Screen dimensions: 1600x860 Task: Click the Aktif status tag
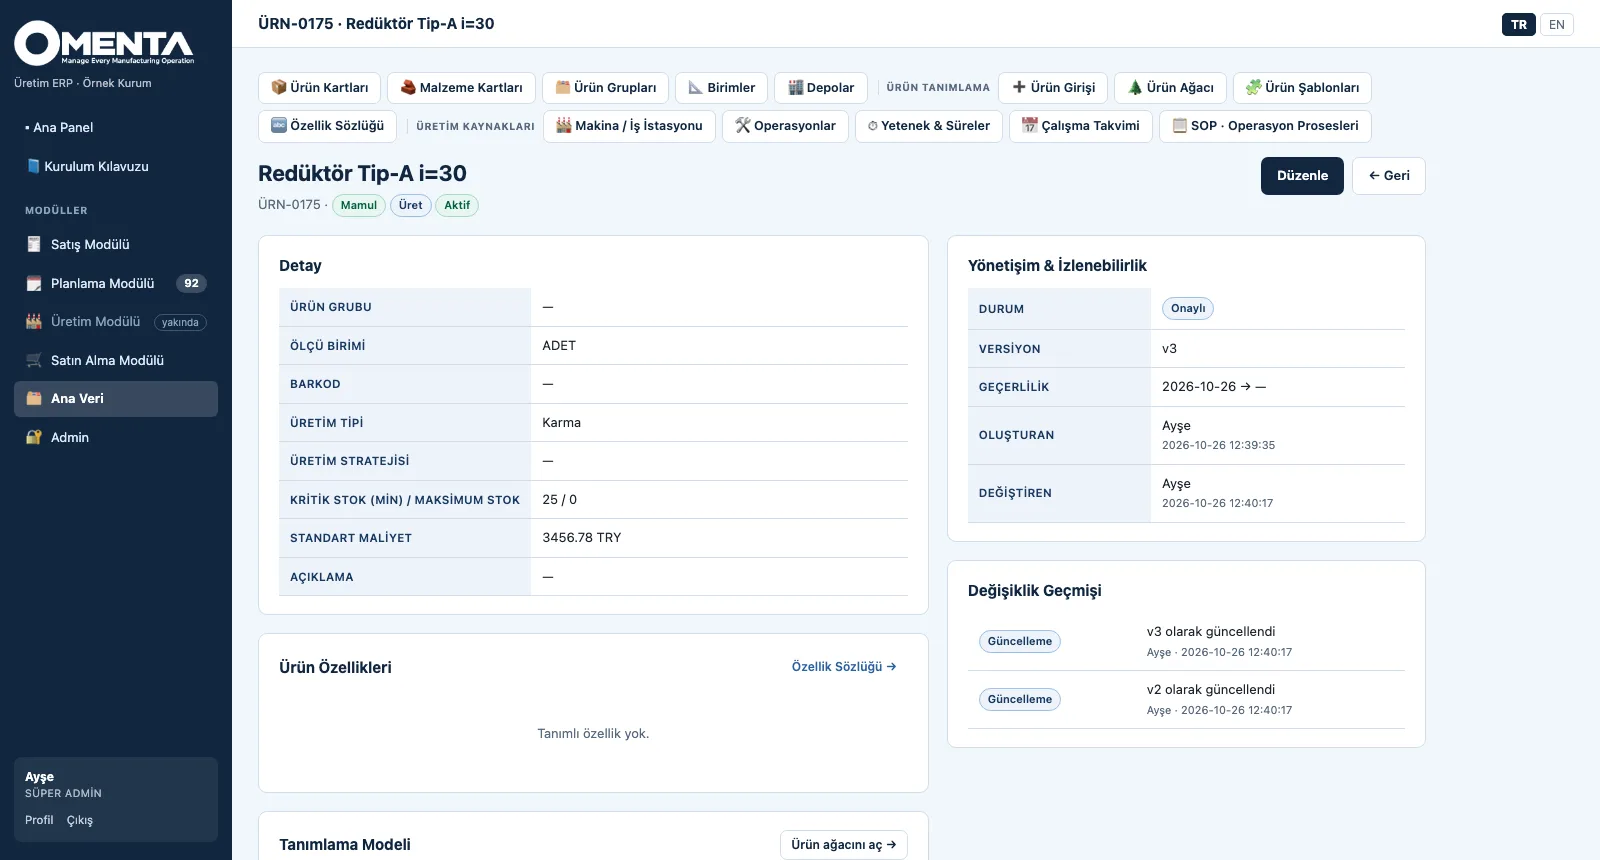(x=457, y=205)
